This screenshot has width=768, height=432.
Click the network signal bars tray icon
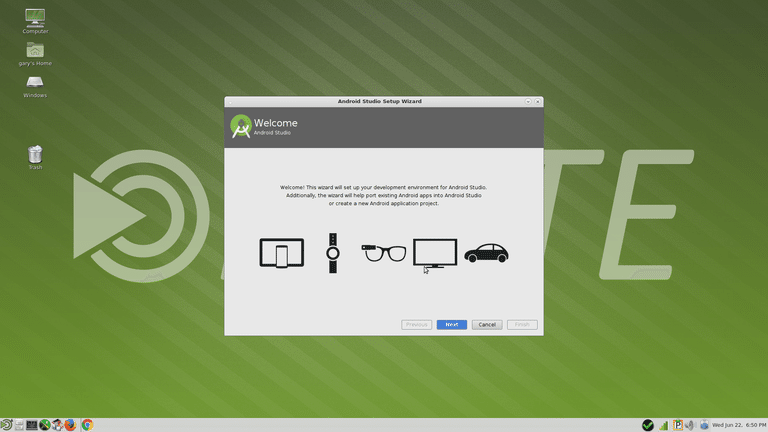click(664, 425)
